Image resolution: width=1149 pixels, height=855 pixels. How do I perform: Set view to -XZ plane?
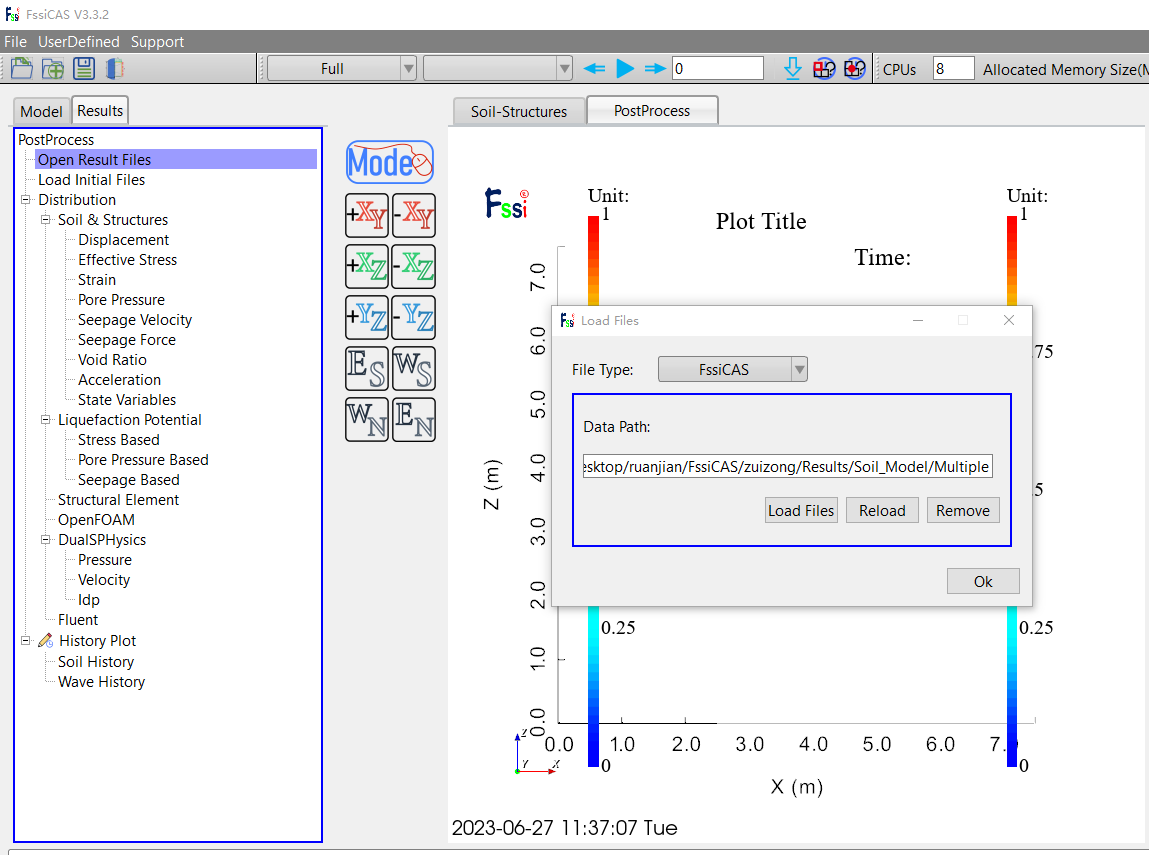(x=414, y=266)
